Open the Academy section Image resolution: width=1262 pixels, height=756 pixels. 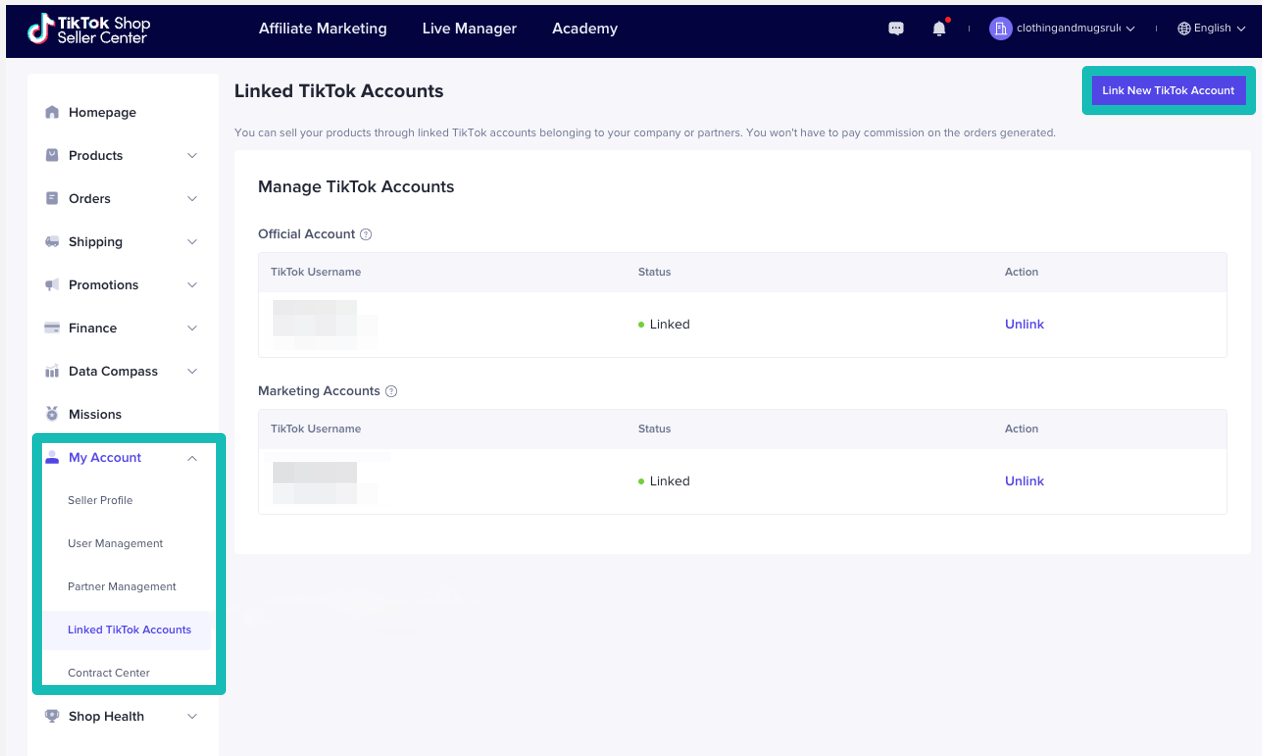click(584, 29)
